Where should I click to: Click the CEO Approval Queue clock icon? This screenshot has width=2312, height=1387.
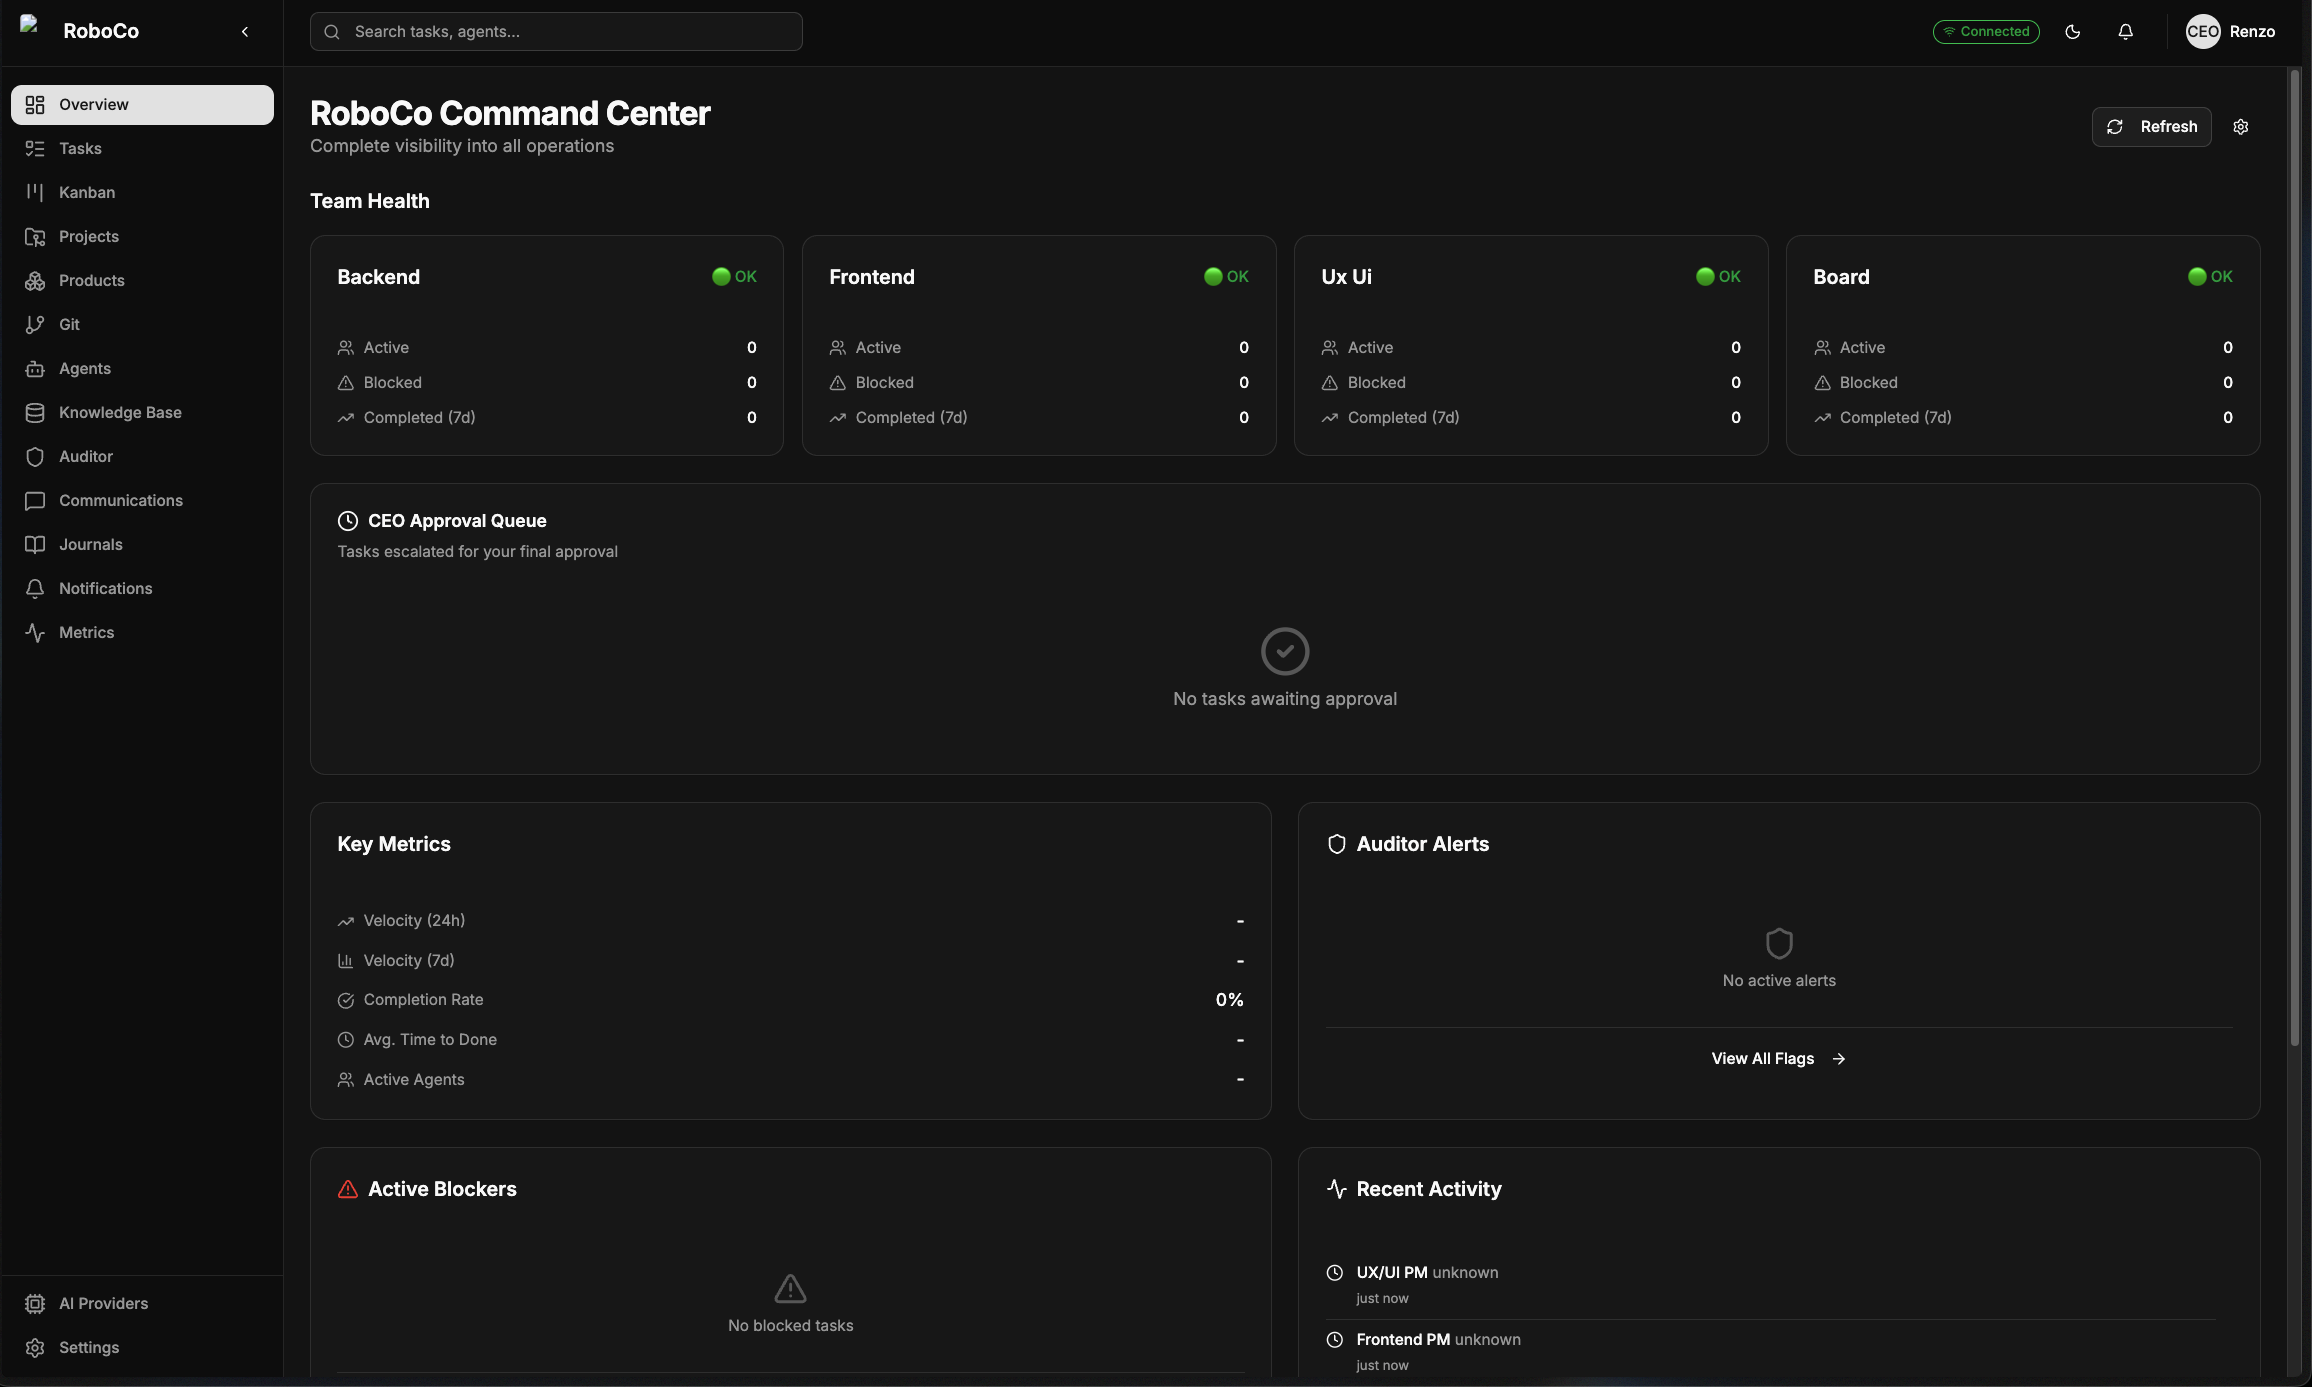(x=348, y=521)
